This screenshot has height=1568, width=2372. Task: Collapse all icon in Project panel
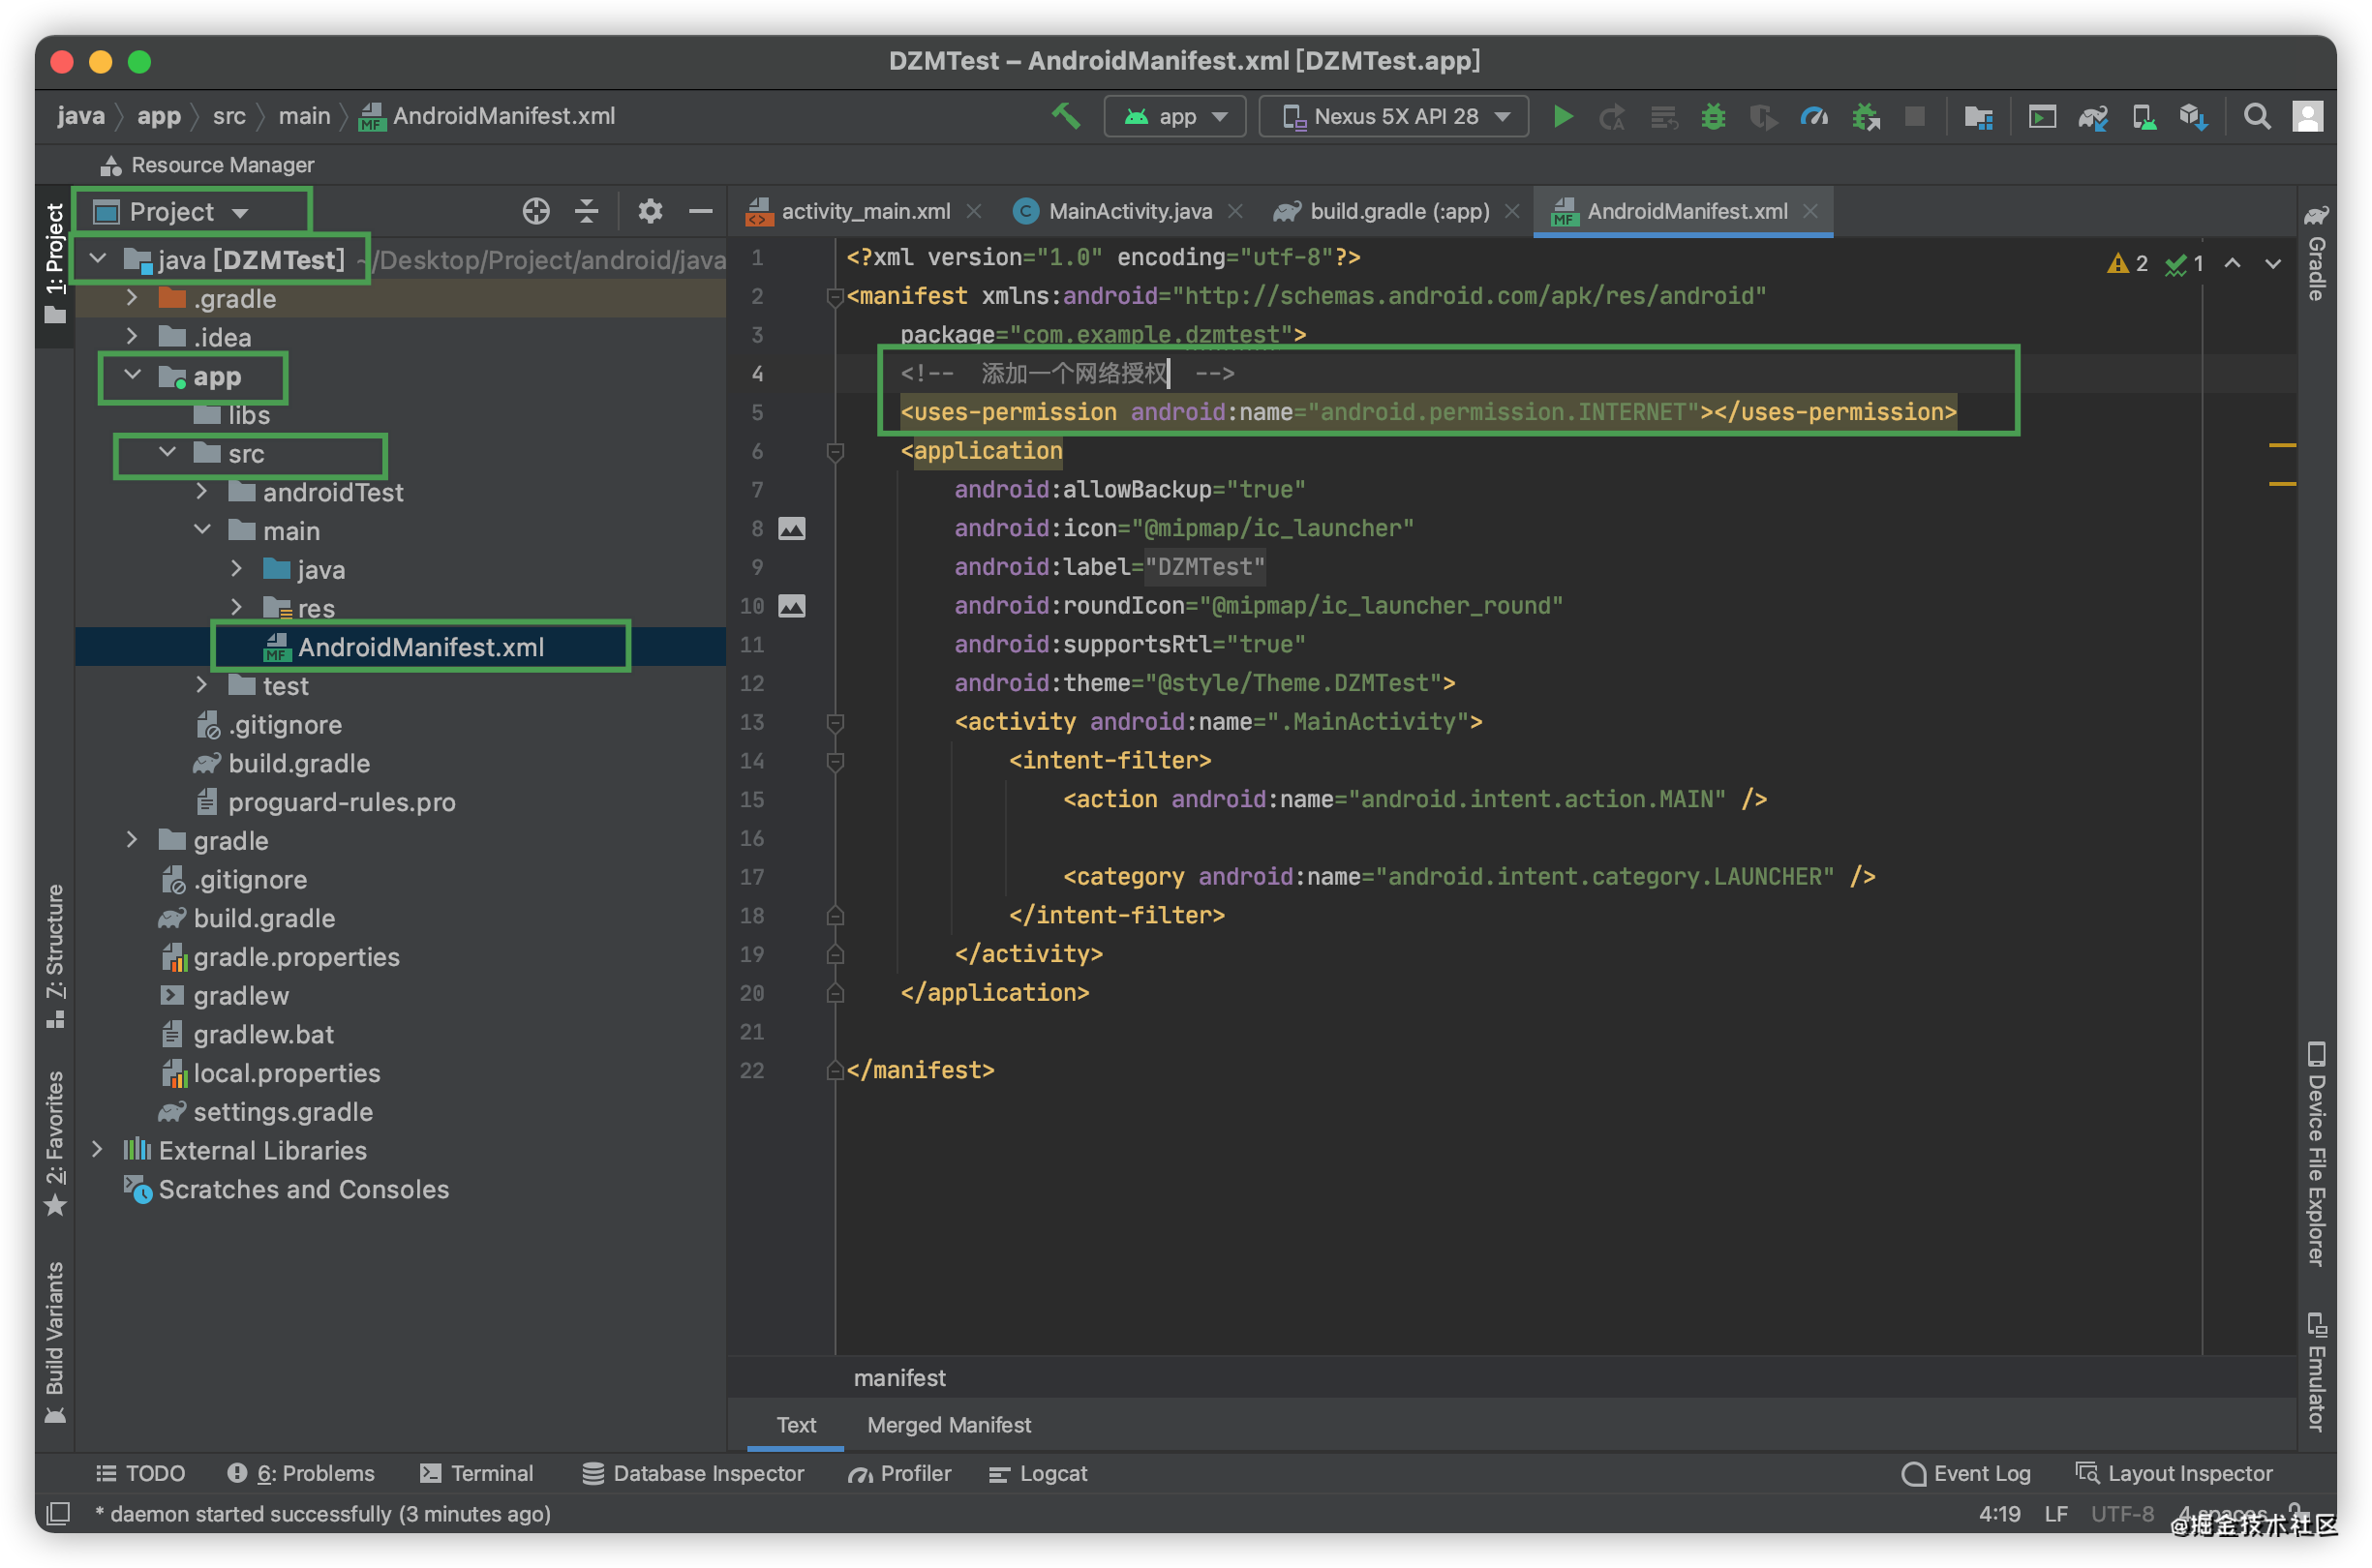(x=586, y=211)
